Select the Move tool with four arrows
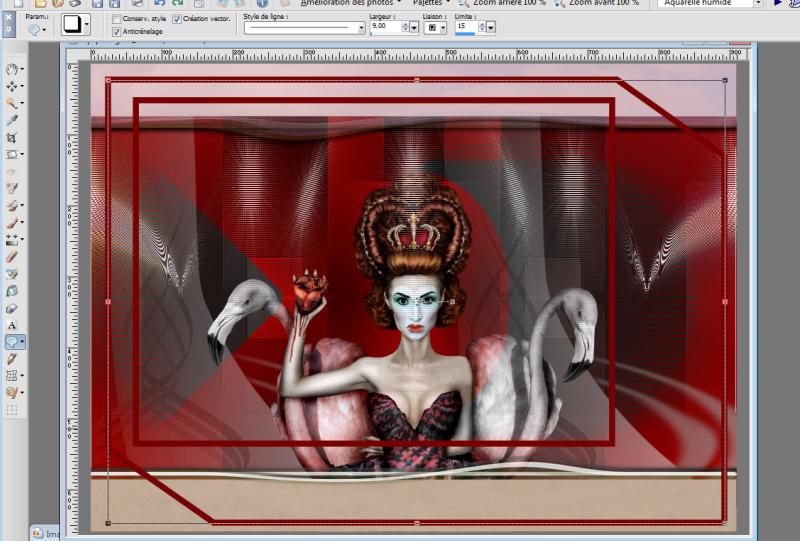 click(12, 86)
